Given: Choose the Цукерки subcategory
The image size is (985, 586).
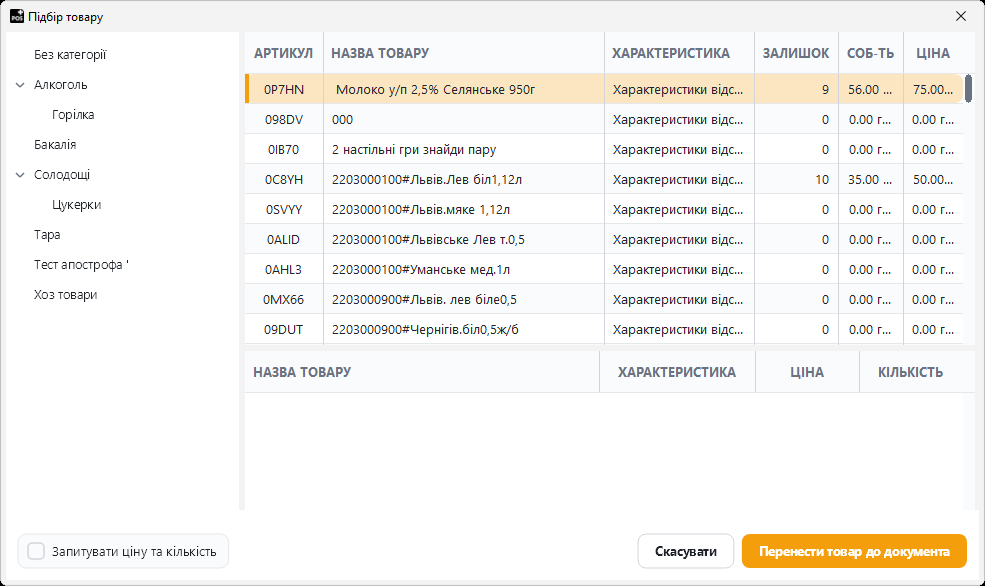Looking at the screenshot, I should 77,205.
